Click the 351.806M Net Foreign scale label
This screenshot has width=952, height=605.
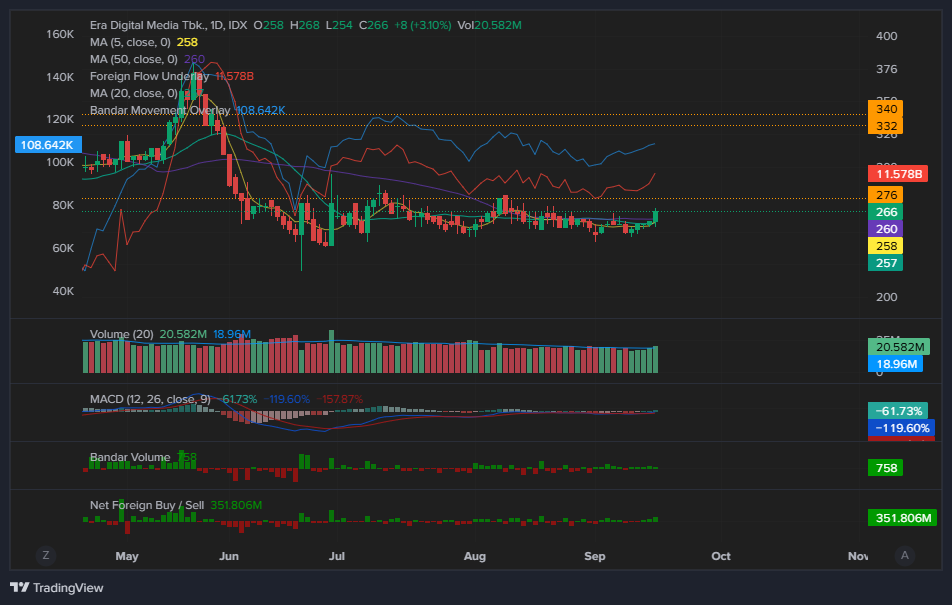pyautogui.click(x=903, y=518)
